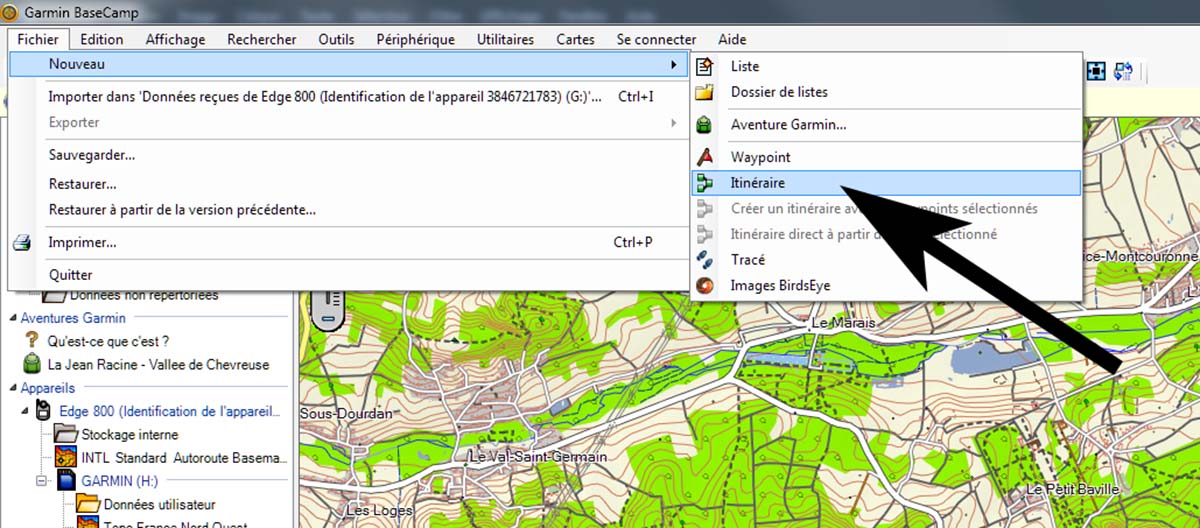Screen dimensions: 1200x528
Task: Click the fit-to-view toolbar icon with the black square
Action: click(x=1096, y=71)
